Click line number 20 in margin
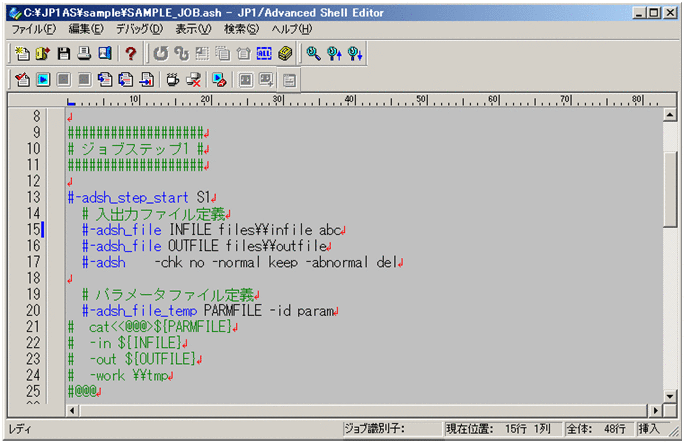This screenshot has height=445, width=685. [x=34, y=310]
